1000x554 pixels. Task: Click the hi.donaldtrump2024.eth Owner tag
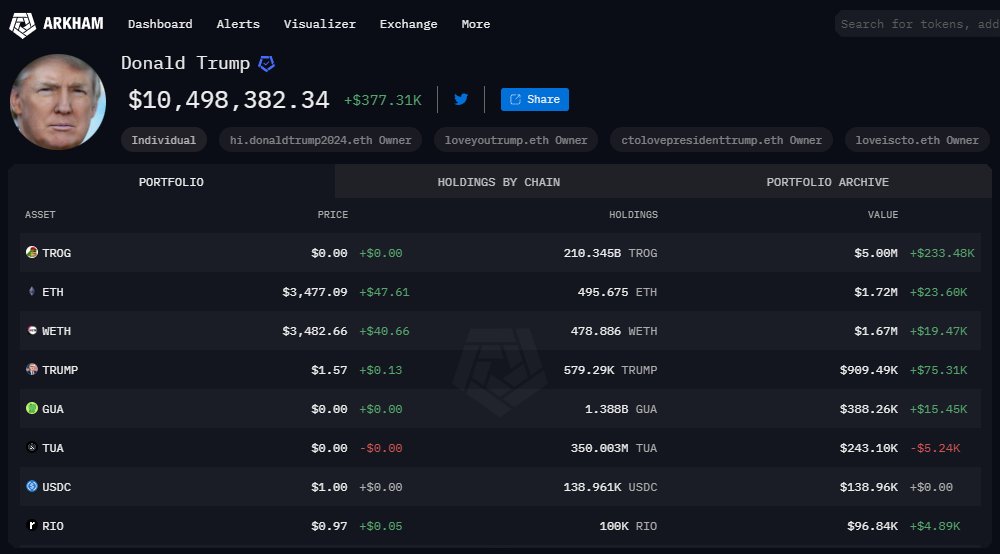coord(321,140)
